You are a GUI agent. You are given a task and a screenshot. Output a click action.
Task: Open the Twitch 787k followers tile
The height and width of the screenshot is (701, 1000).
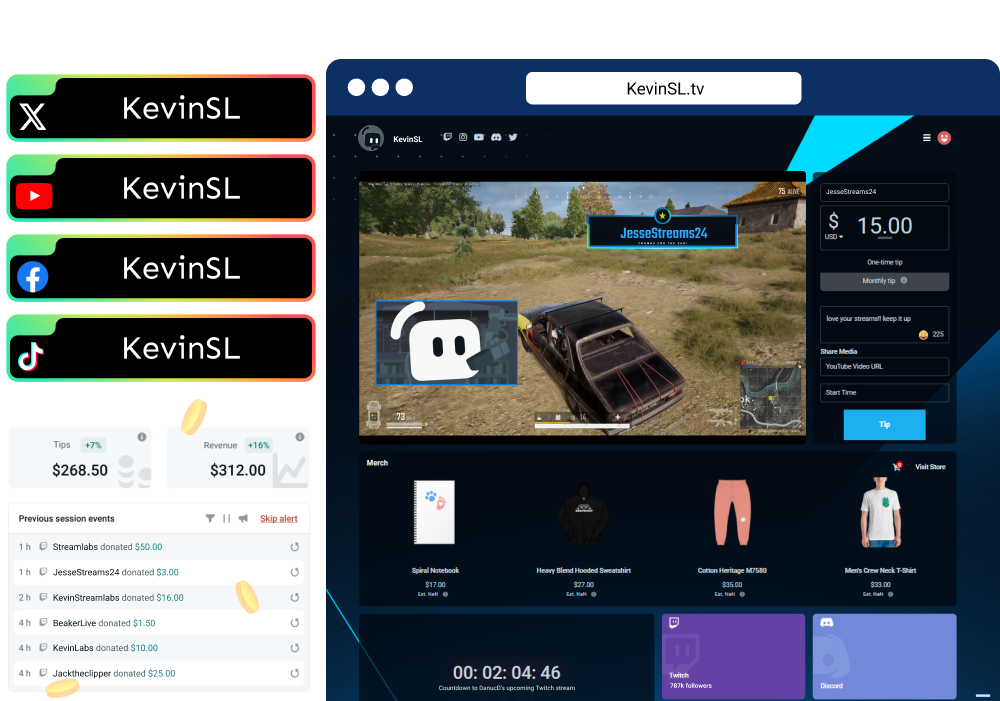pos(733,656)
